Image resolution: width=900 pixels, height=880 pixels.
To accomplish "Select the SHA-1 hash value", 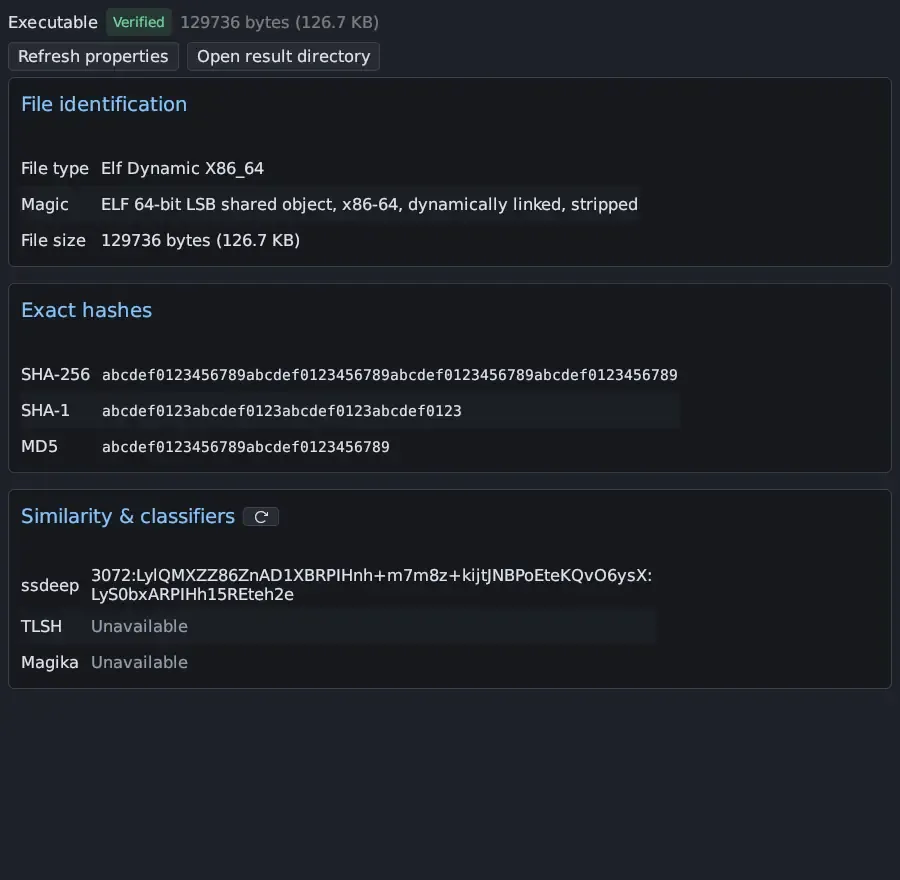I will click(x=282, y=411).
